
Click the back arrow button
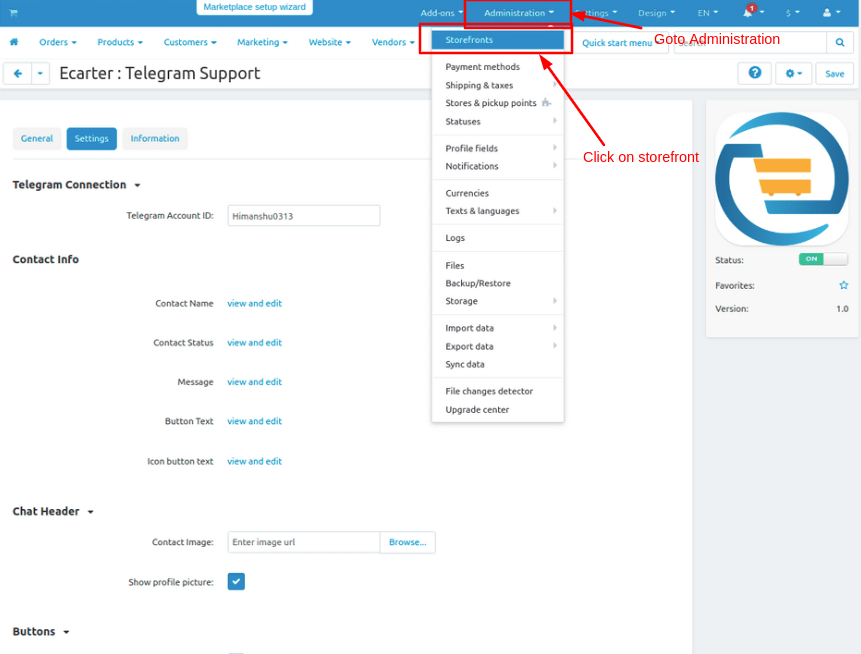coord(18,73)
